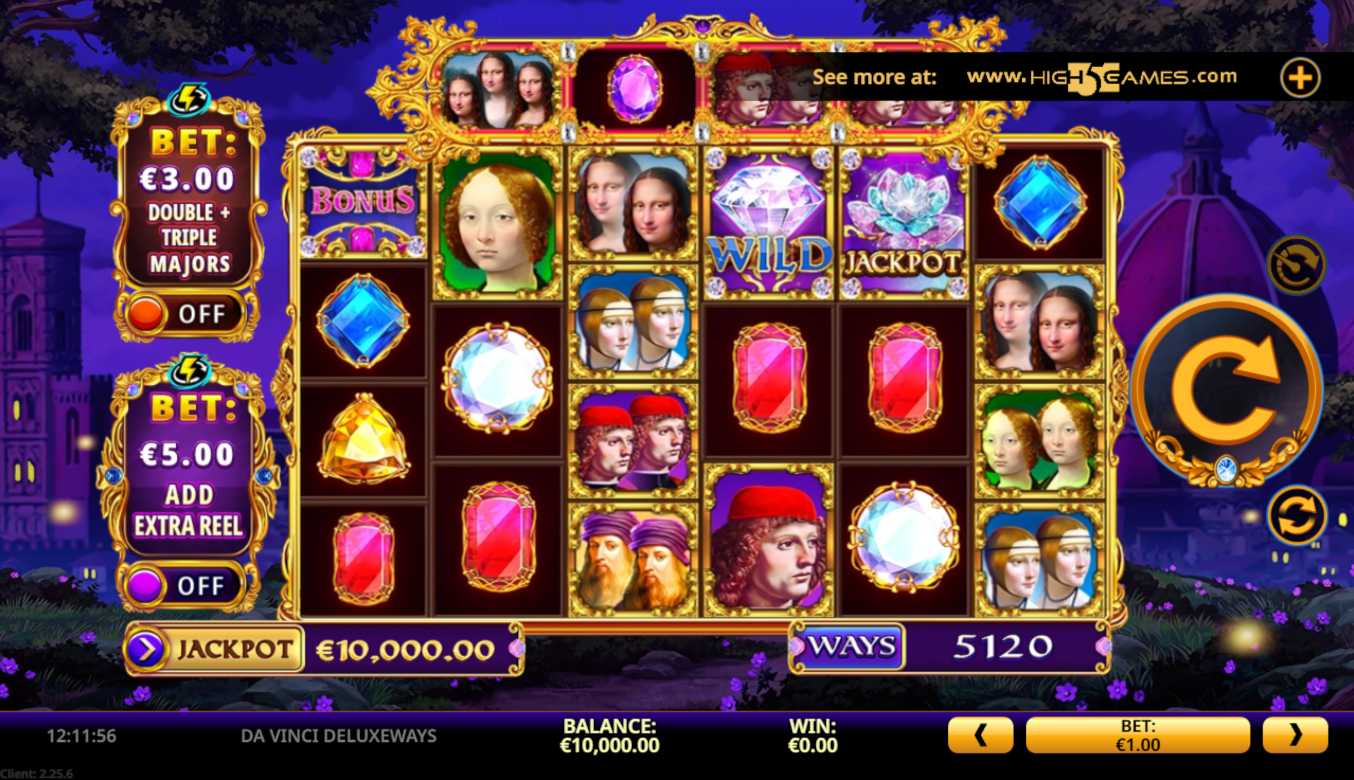Open the www.High5Games.com link

click(1101, 77)
